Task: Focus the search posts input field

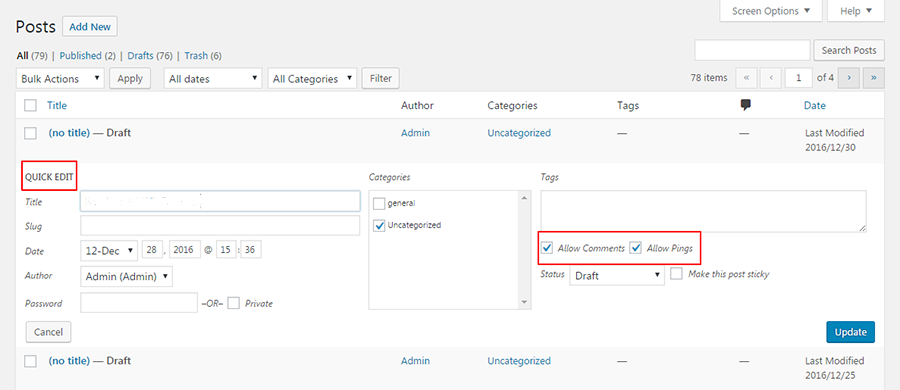Action: point(752,50)
